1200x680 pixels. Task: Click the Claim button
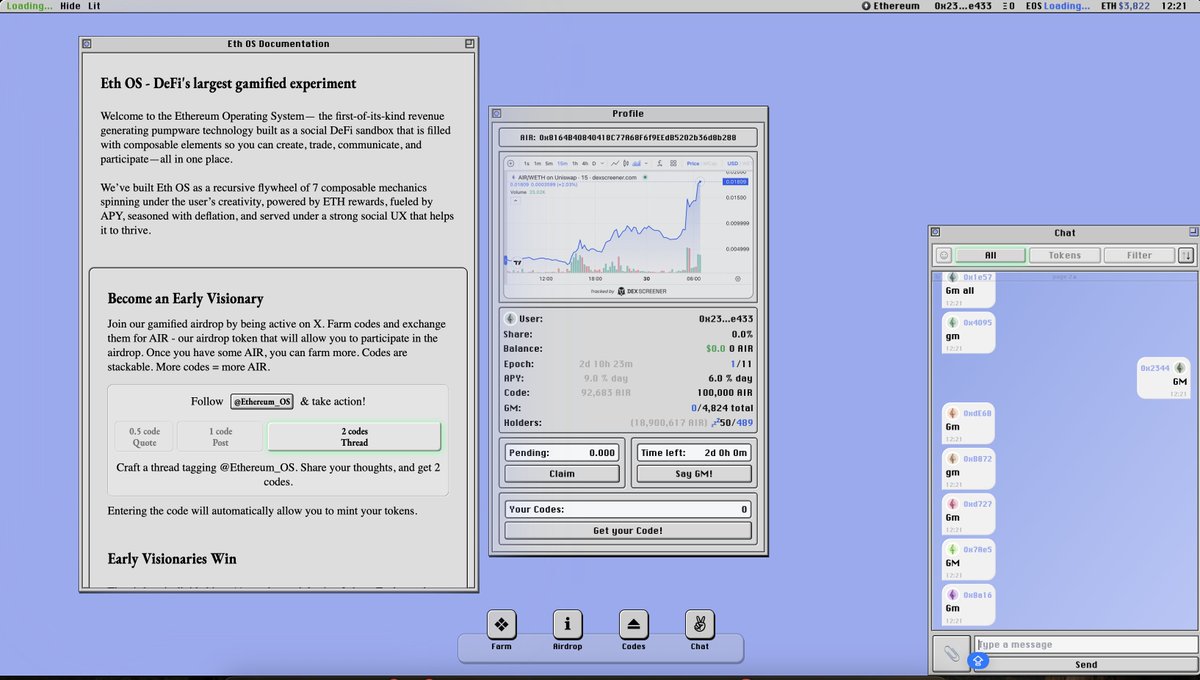[x=562, y=473]
